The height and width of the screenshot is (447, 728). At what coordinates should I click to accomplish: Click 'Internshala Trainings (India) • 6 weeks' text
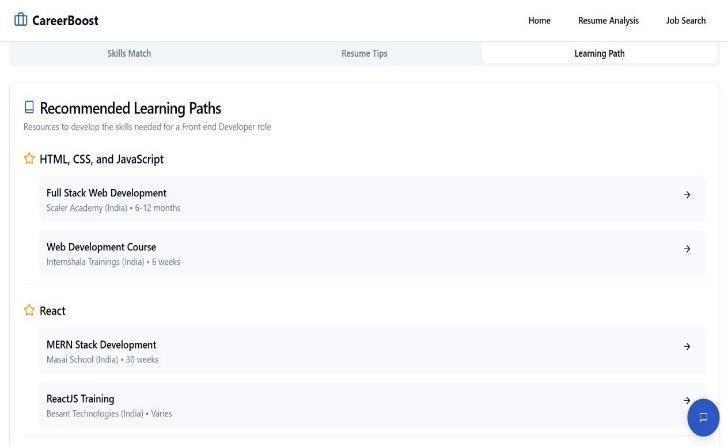(x=113, y=262)
